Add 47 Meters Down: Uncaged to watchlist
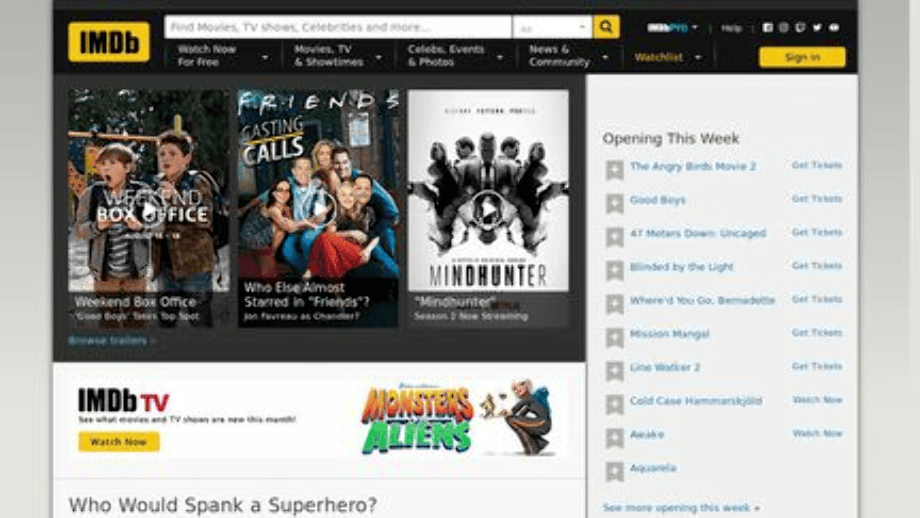Screen dimensions: 920x518 [x=614, y=237]
